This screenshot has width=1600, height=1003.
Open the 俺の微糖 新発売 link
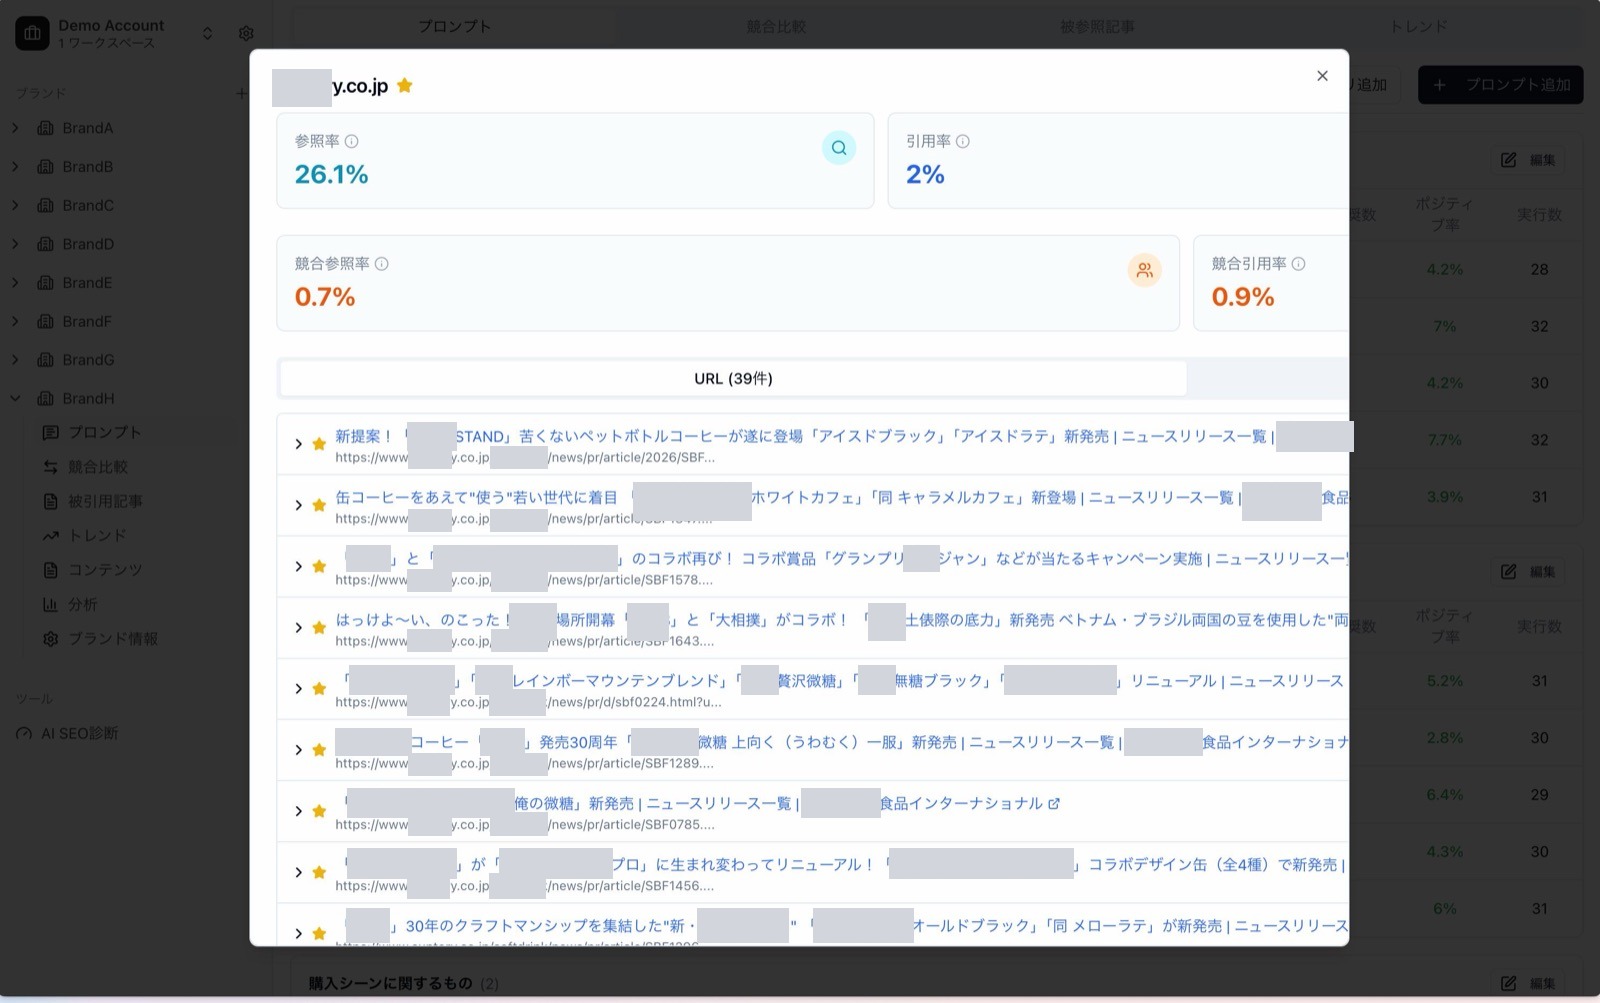click(695, 803)
